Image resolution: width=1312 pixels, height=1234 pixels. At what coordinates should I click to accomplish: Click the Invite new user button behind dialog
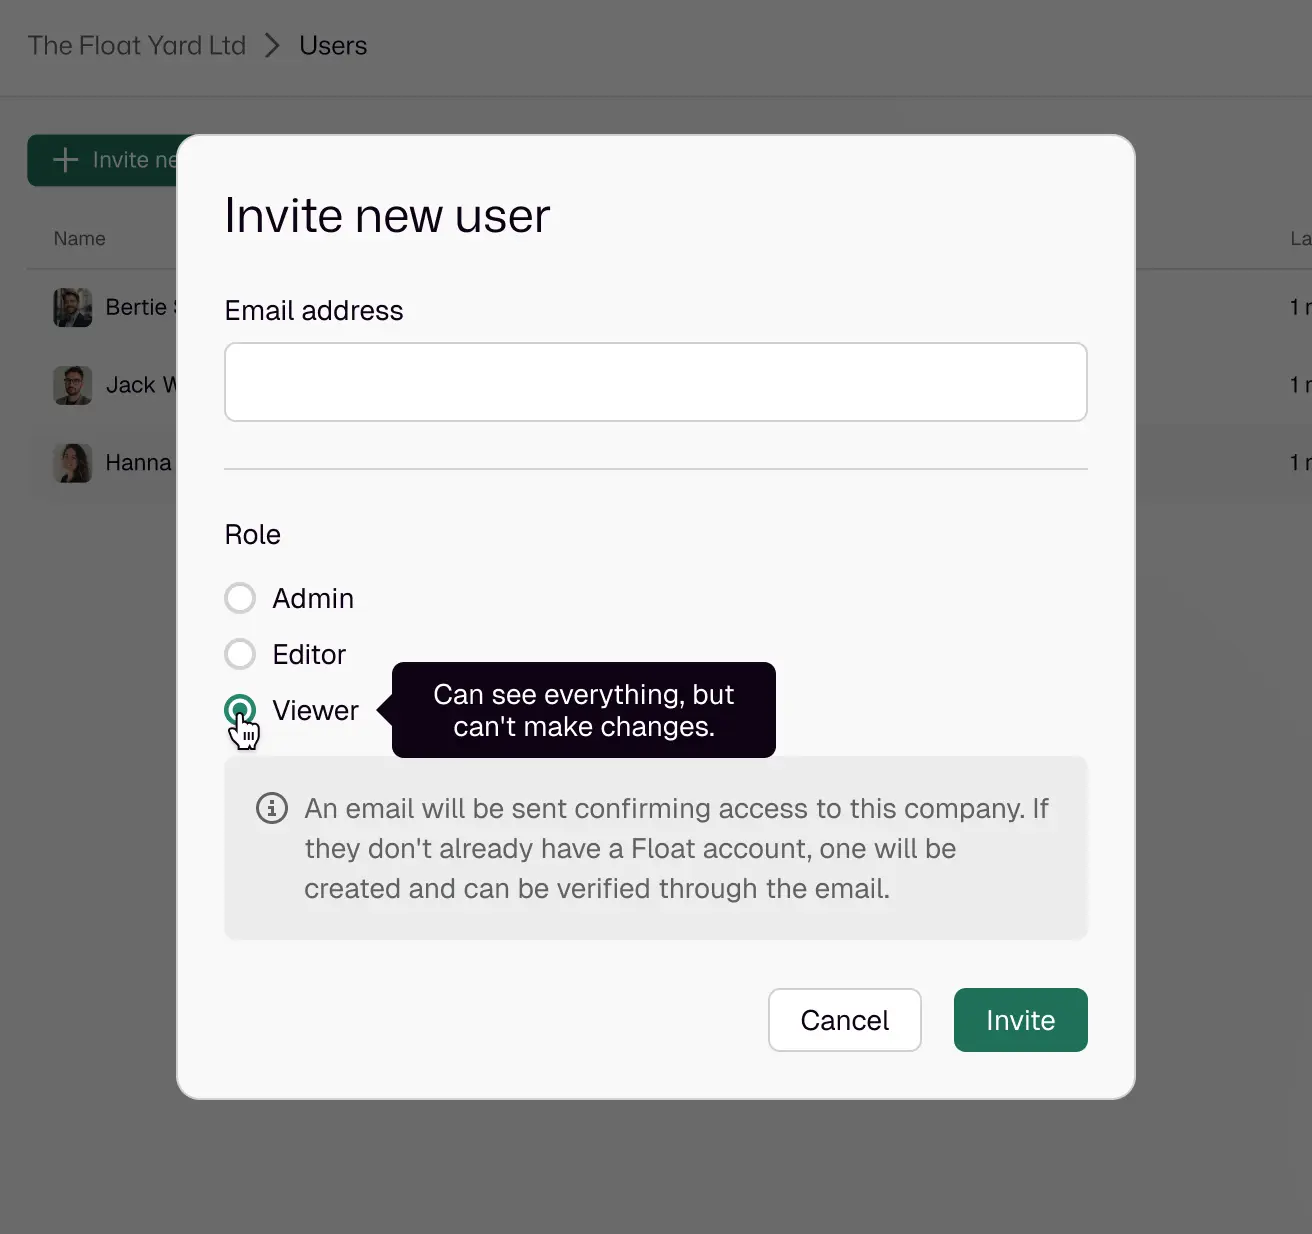pyautogui.click(x=102, y=160)
